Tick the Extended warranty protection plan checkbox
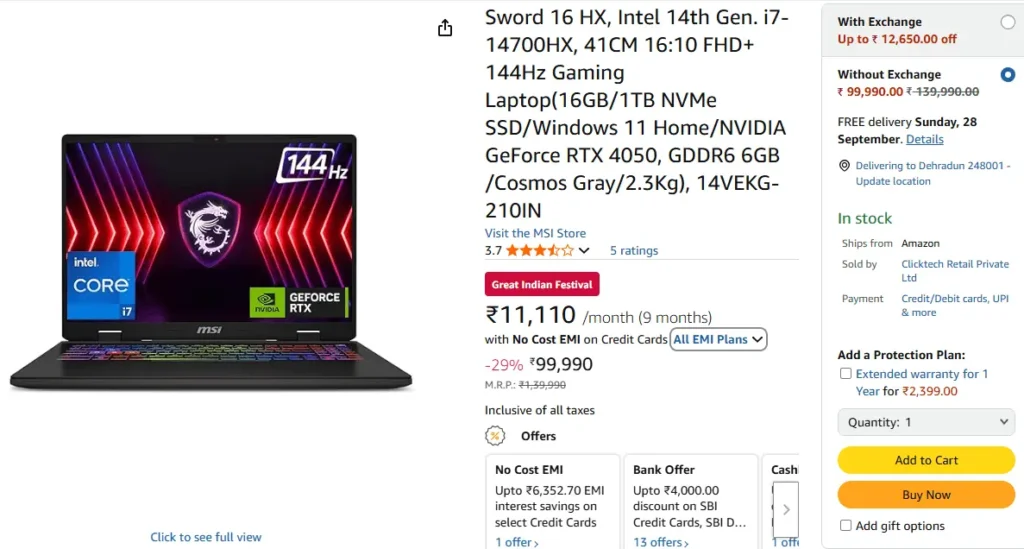Viewport: 1024px width, 549px height. pos(846,374)
